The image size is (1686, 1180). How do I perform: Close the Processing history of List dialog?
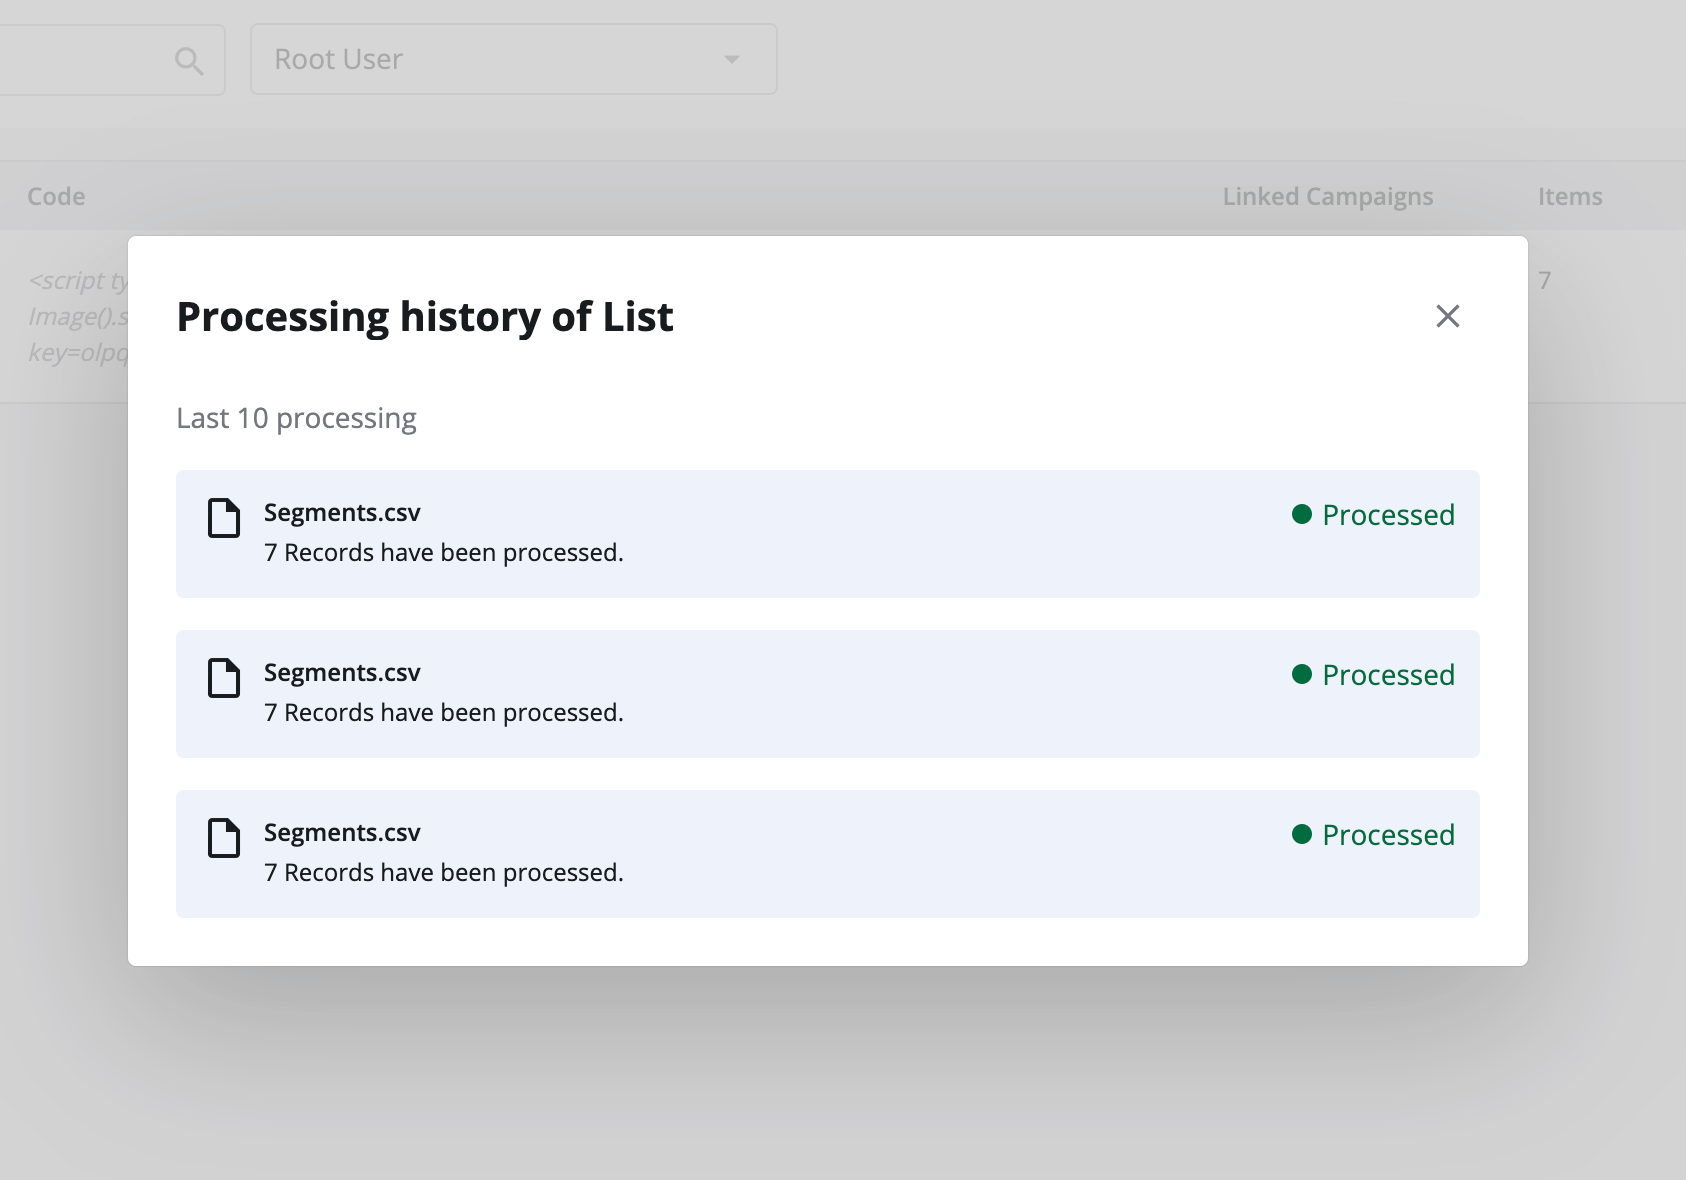coord(1447,316)
